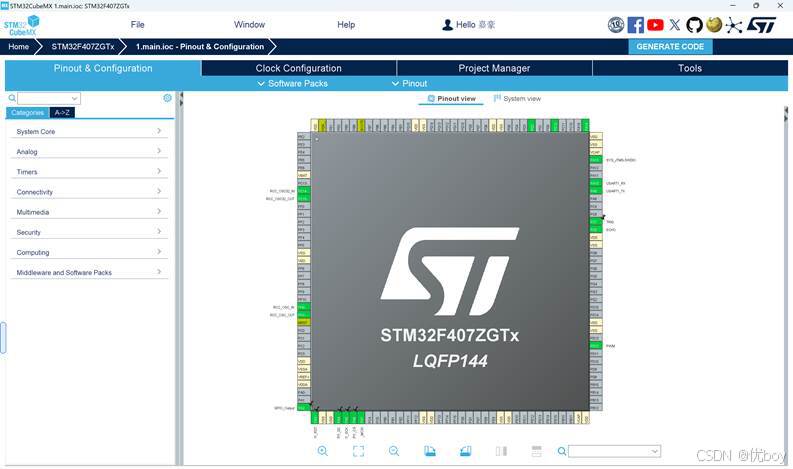Click the ST logo in top right
The height and width of the screenshot is (469, 793).
tap(762, 25)
